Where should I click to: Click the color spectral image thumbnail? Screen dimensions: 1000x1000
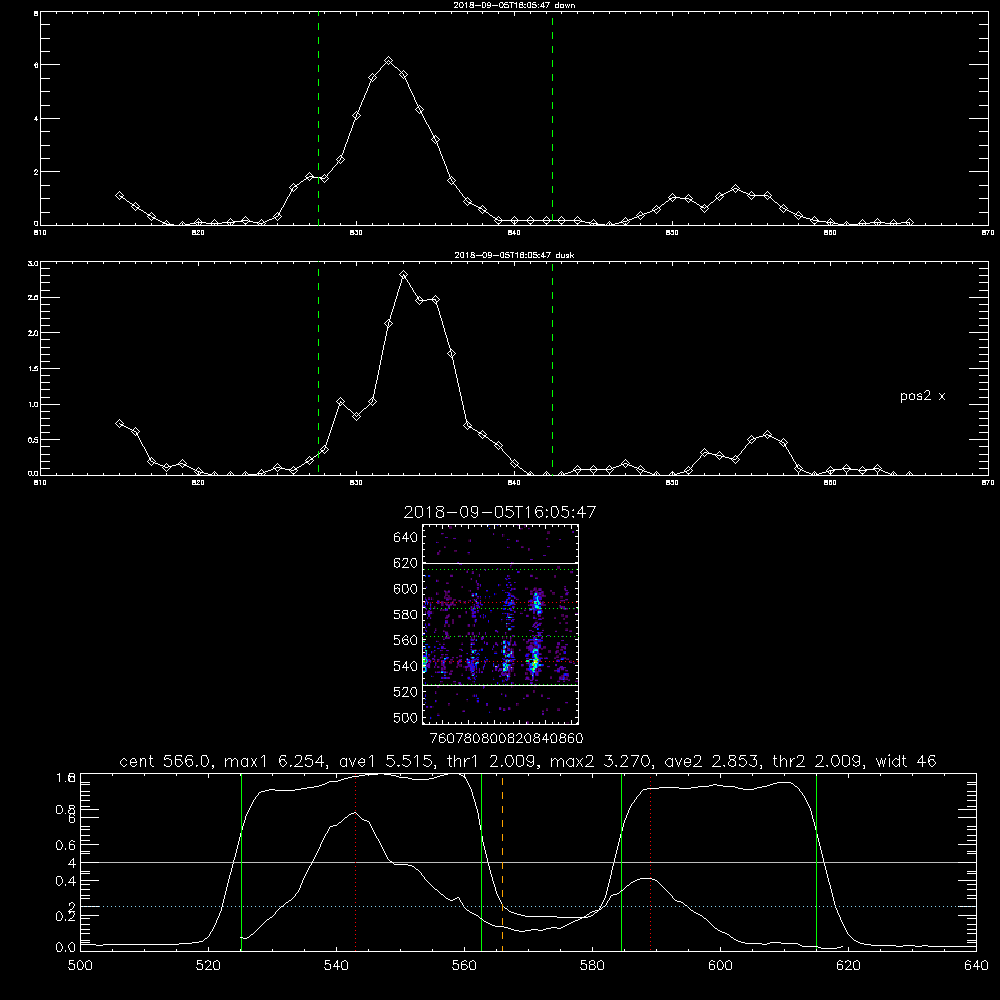[x=501, y=624]
